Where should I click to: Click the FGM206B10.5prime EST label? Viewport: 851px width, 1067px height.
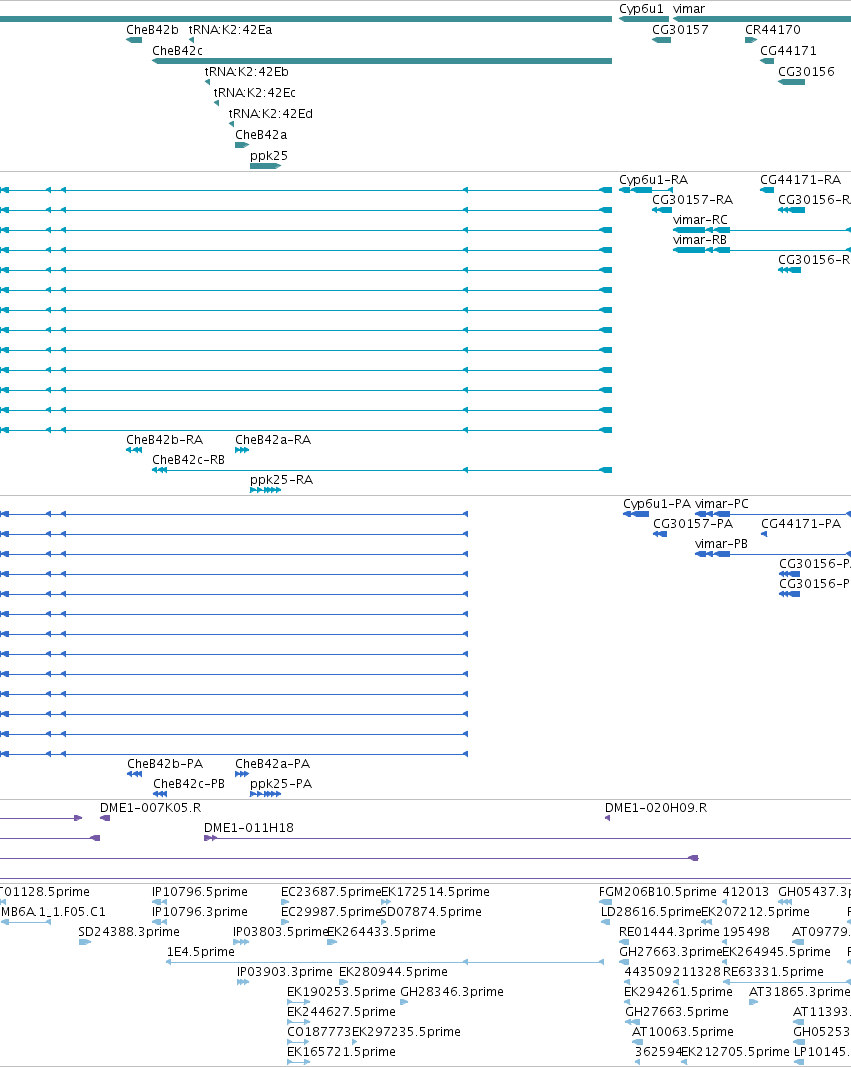pos(658,892)
